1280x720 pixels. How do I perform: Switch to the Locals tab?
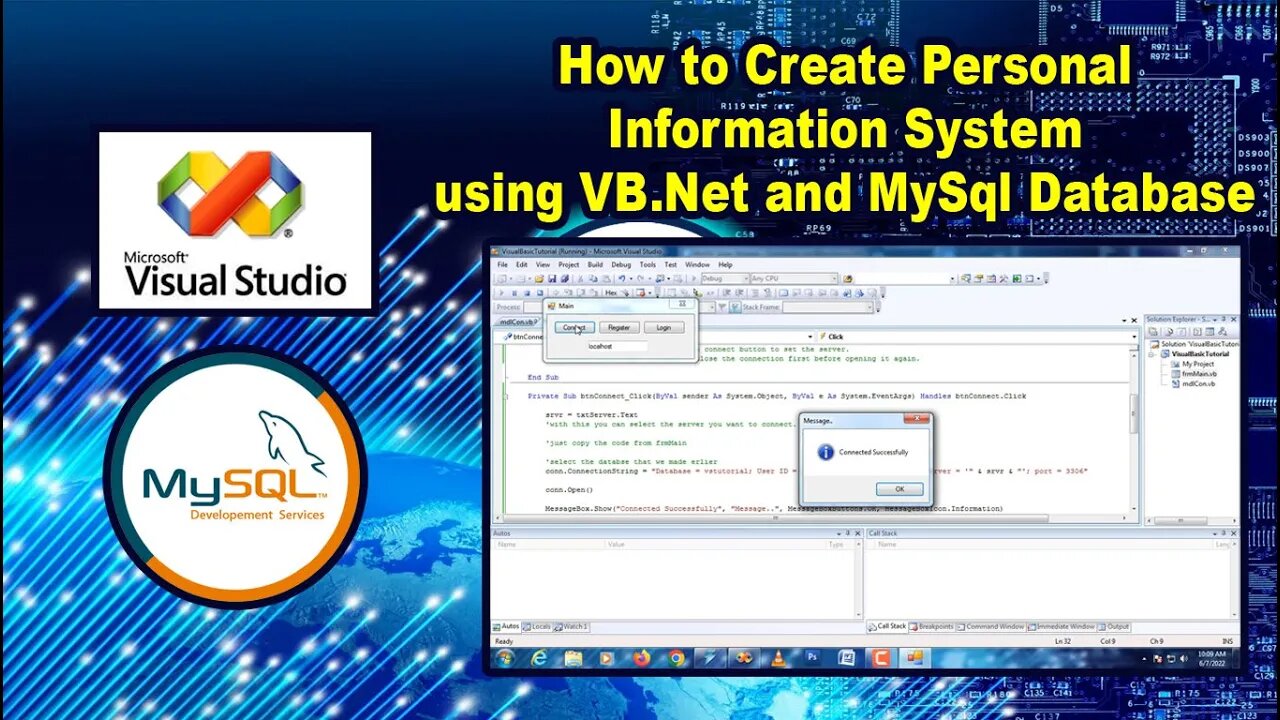[x=537, y=626]
